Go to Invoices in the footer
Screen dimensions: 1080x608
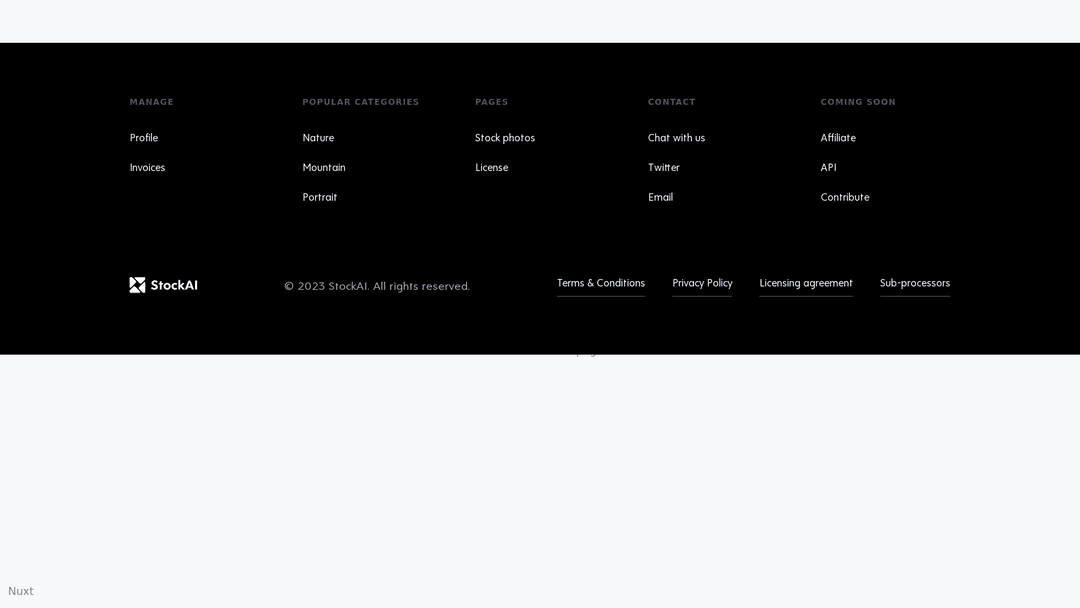pyautogui.click(x=147, y=168)
